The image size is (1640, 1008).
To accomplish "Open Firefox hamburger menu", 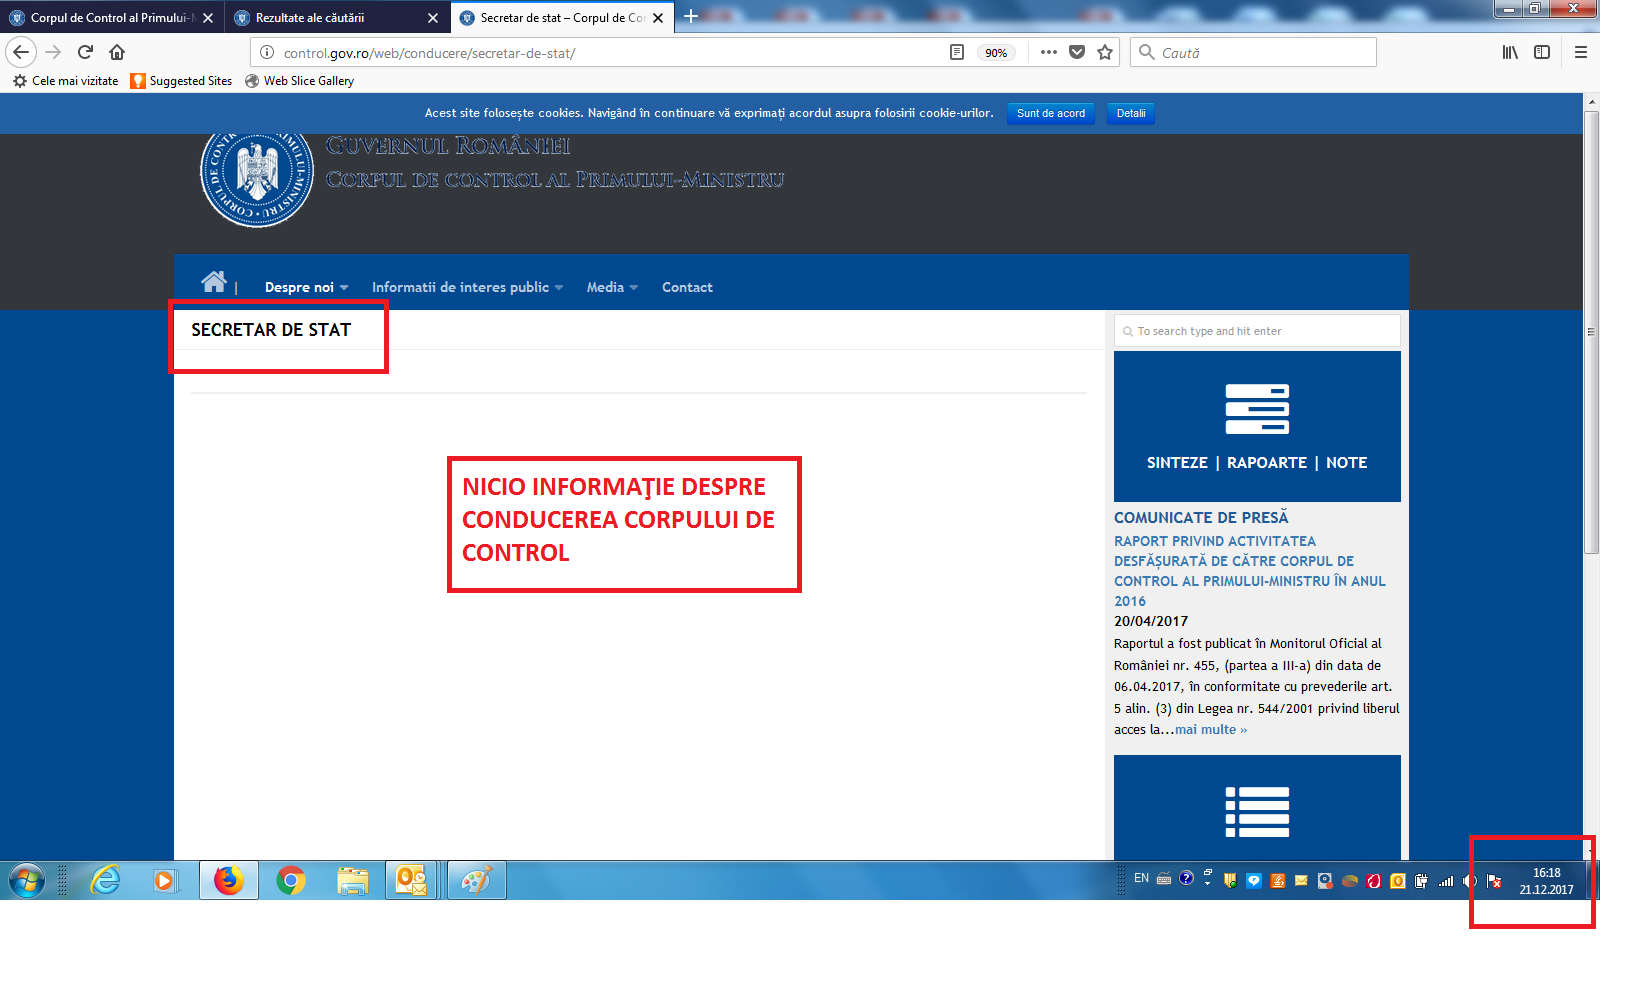I will (x=1581, y=52).
